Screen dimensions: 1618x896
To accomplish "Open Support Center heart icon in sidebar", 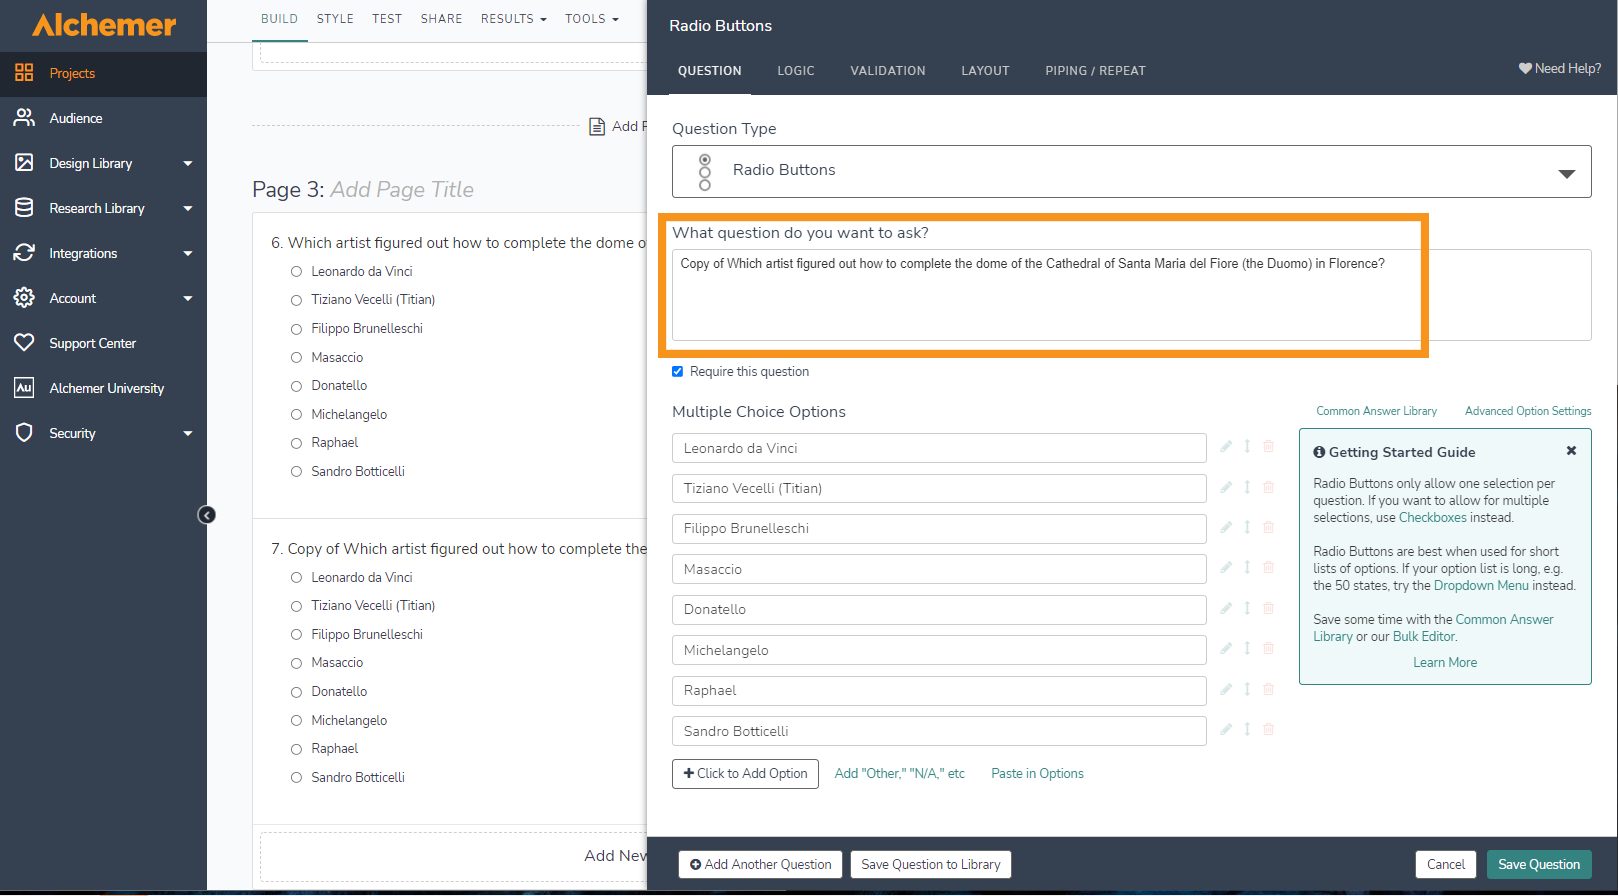I will tap(24, 343).
